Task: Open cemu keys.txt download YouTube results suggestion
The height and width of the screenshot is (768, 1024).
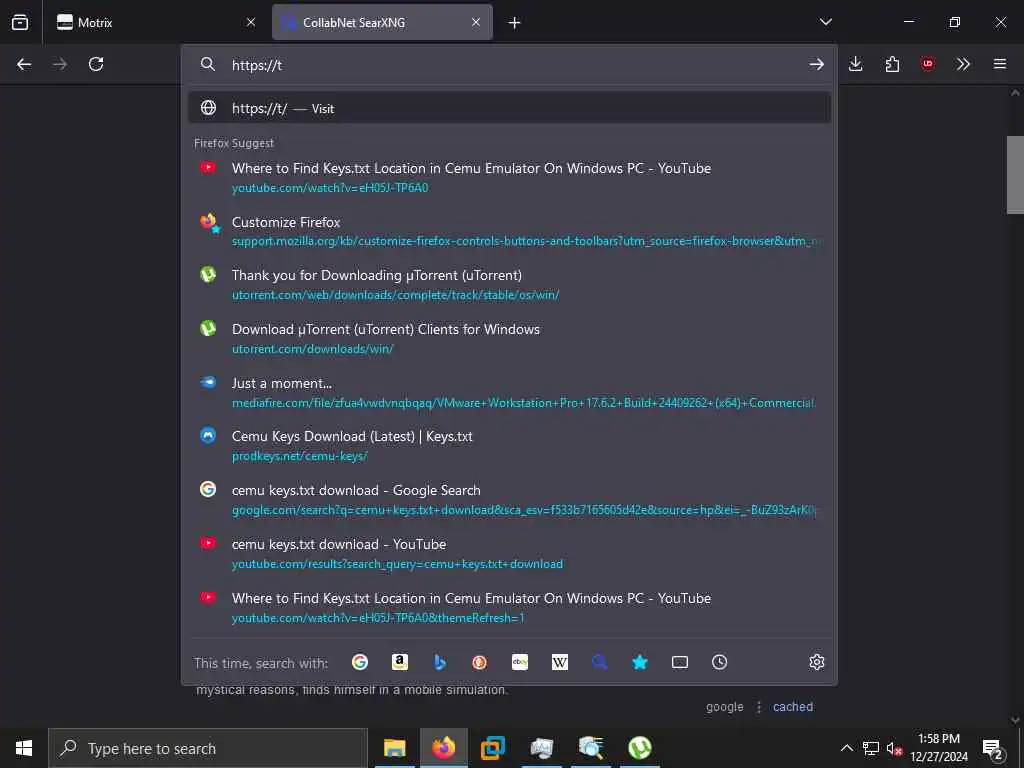Action: coord(509,554)
